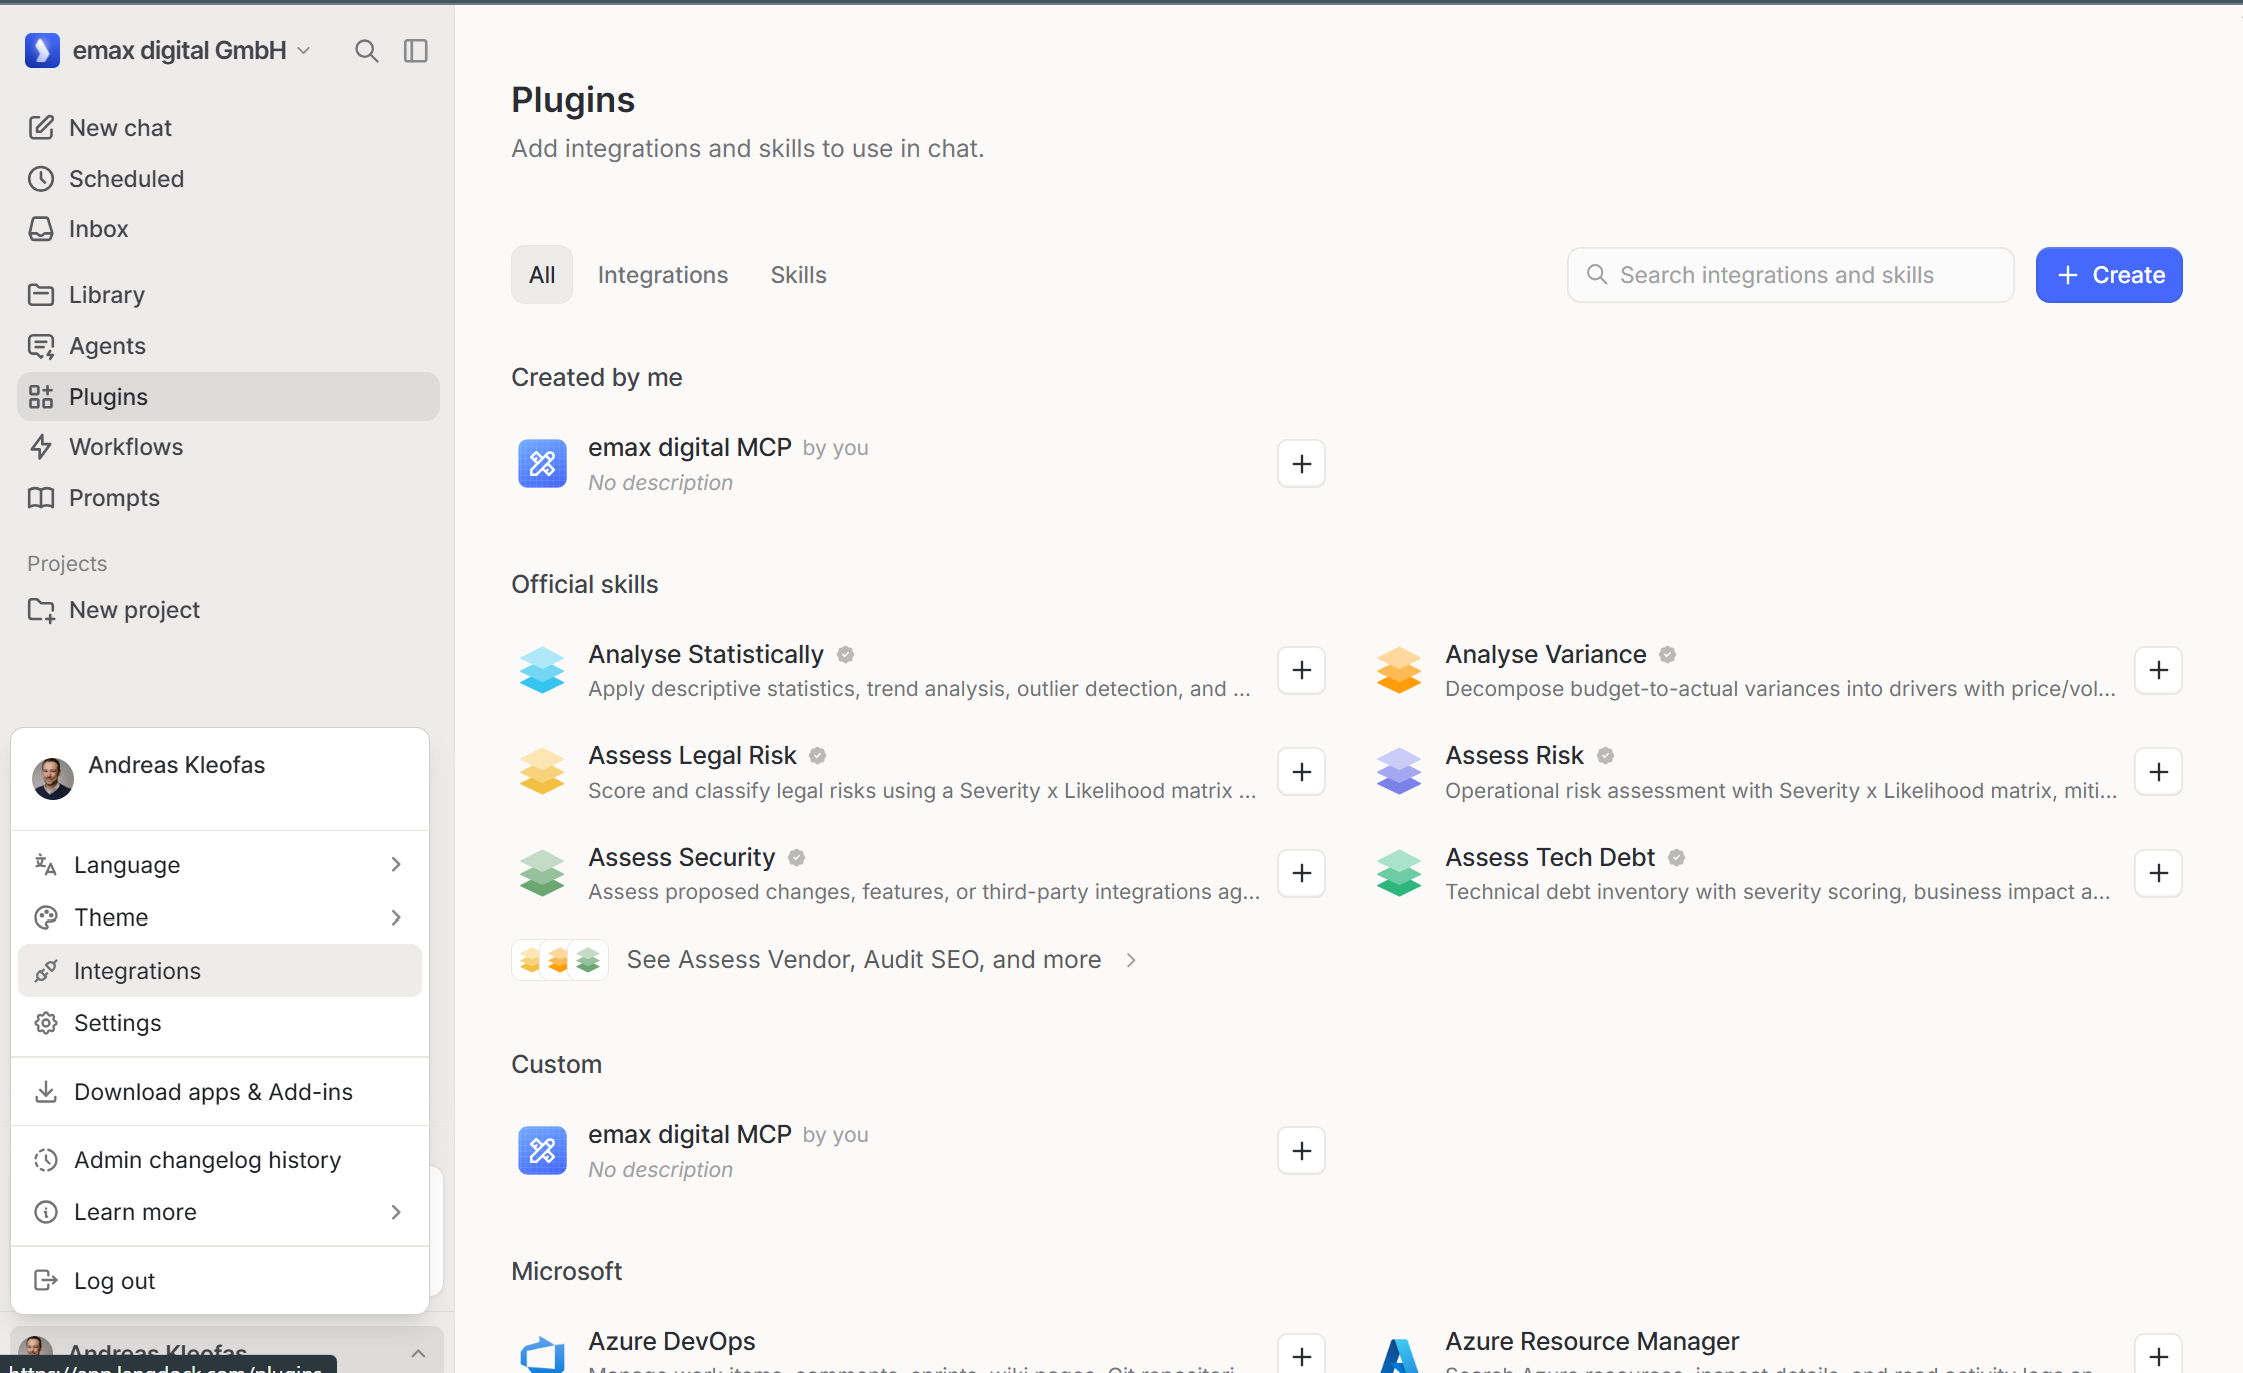Focus the Search integrations and skills field
Image resolution: width=2243 pixels, height=1373 pixels.
(1790, 275)
